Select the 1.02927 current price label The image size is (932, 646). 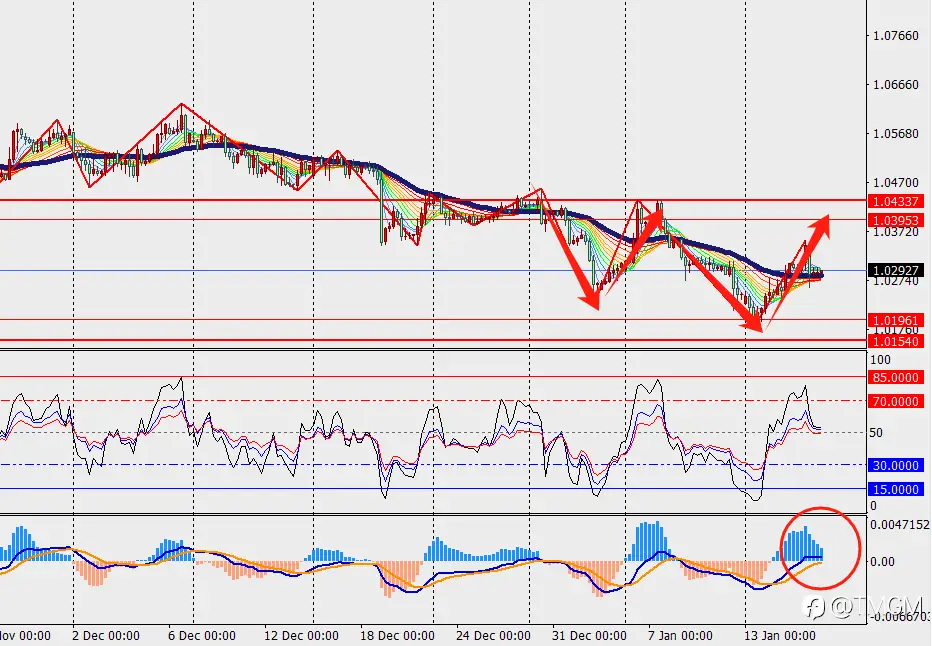(896, 270)
